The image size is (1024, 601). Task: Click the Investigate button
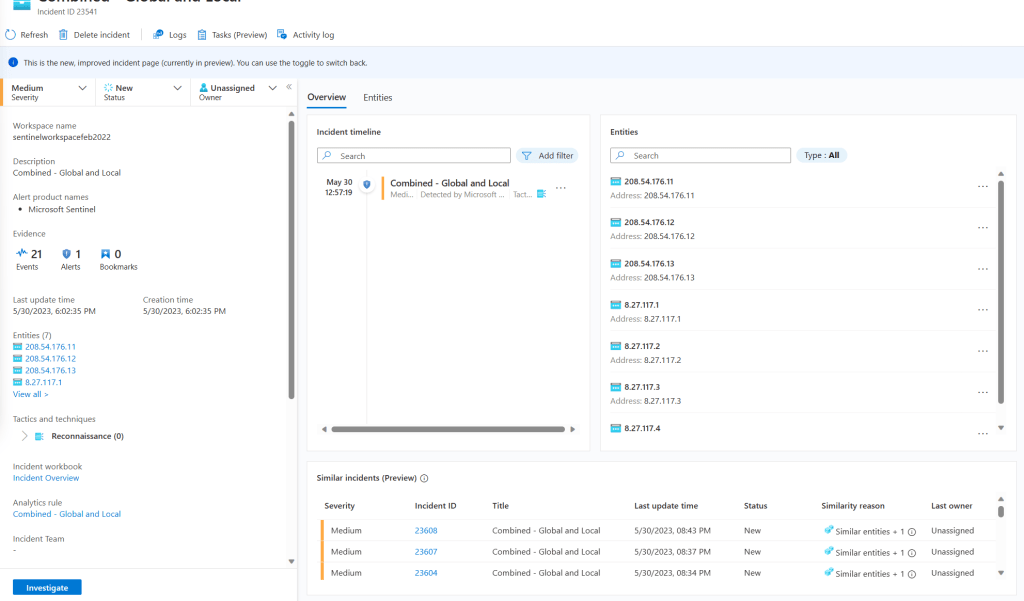pos(47,588)
